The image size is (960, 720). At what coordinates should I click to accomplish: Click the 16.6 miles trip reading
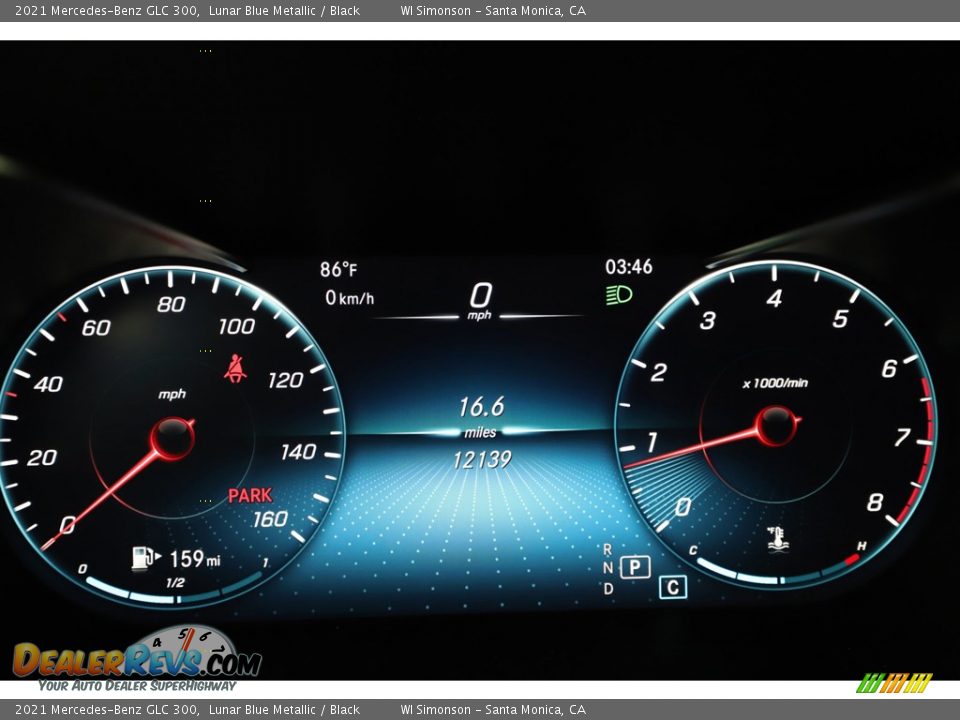[x=481, y=416]
